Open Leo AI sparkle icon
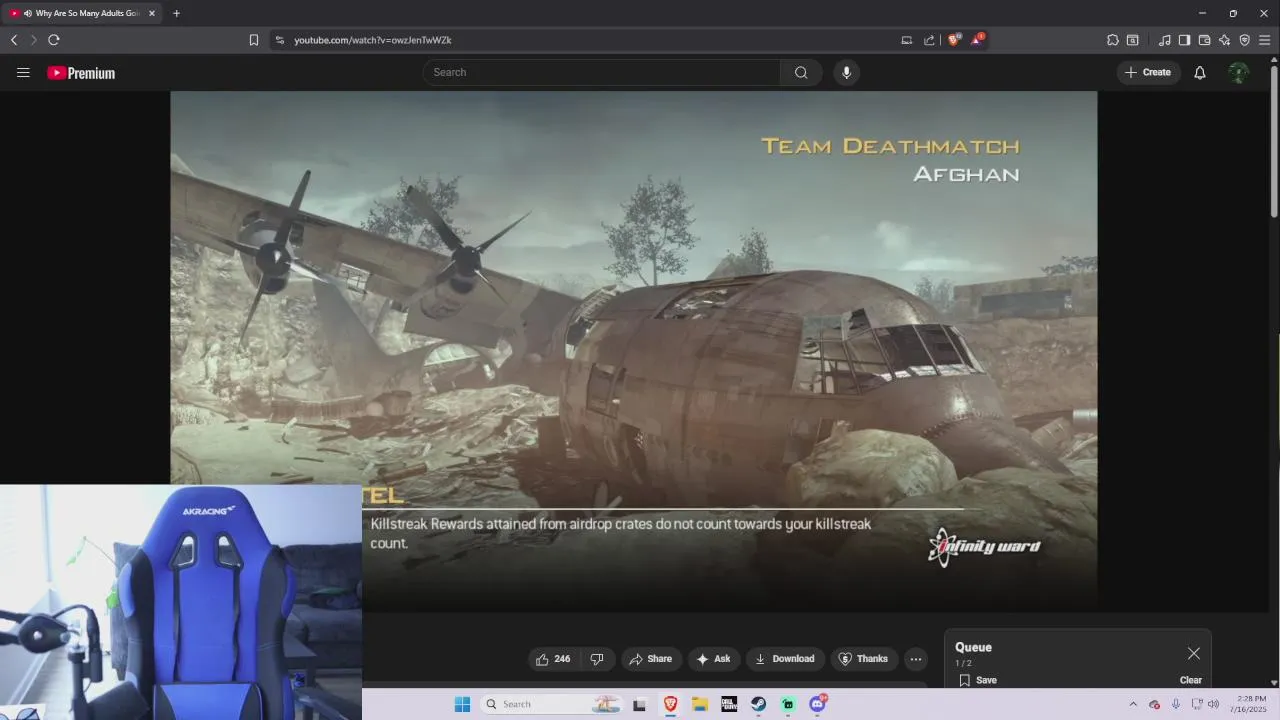1280x720 pixels. (x=1224, y=40)
